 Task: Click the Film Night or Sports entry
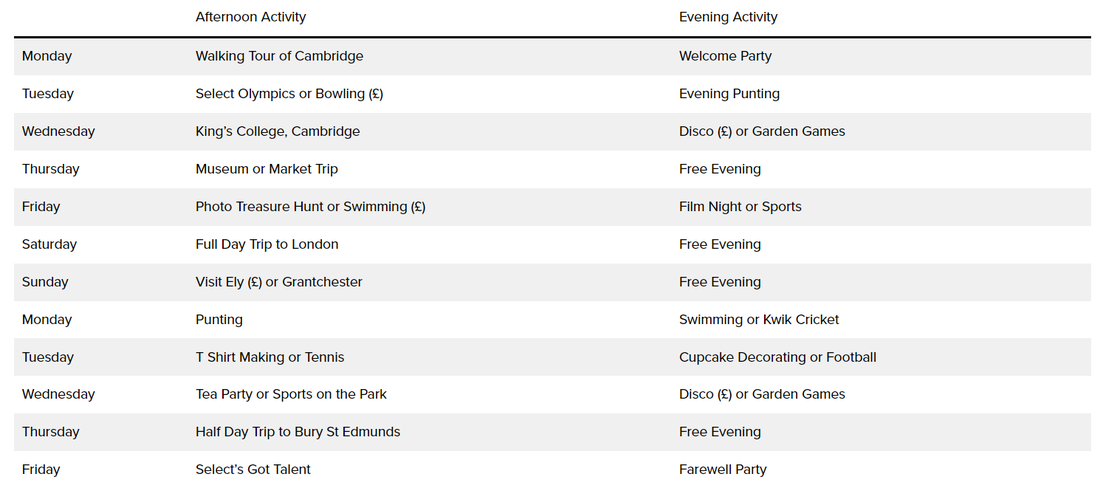coord(740,207)
